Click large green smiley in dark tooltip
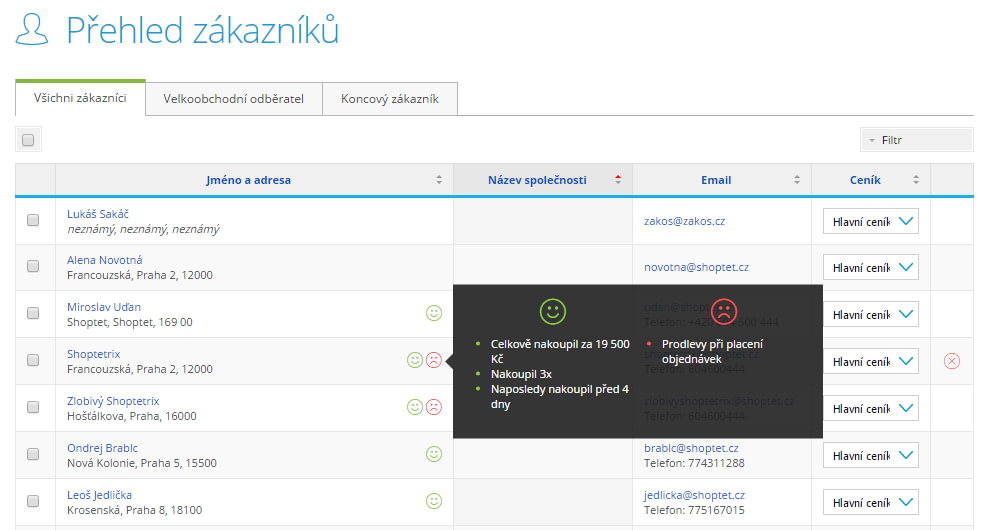The width and height of the screenshot is (982, 530). [x=552, y=311]
